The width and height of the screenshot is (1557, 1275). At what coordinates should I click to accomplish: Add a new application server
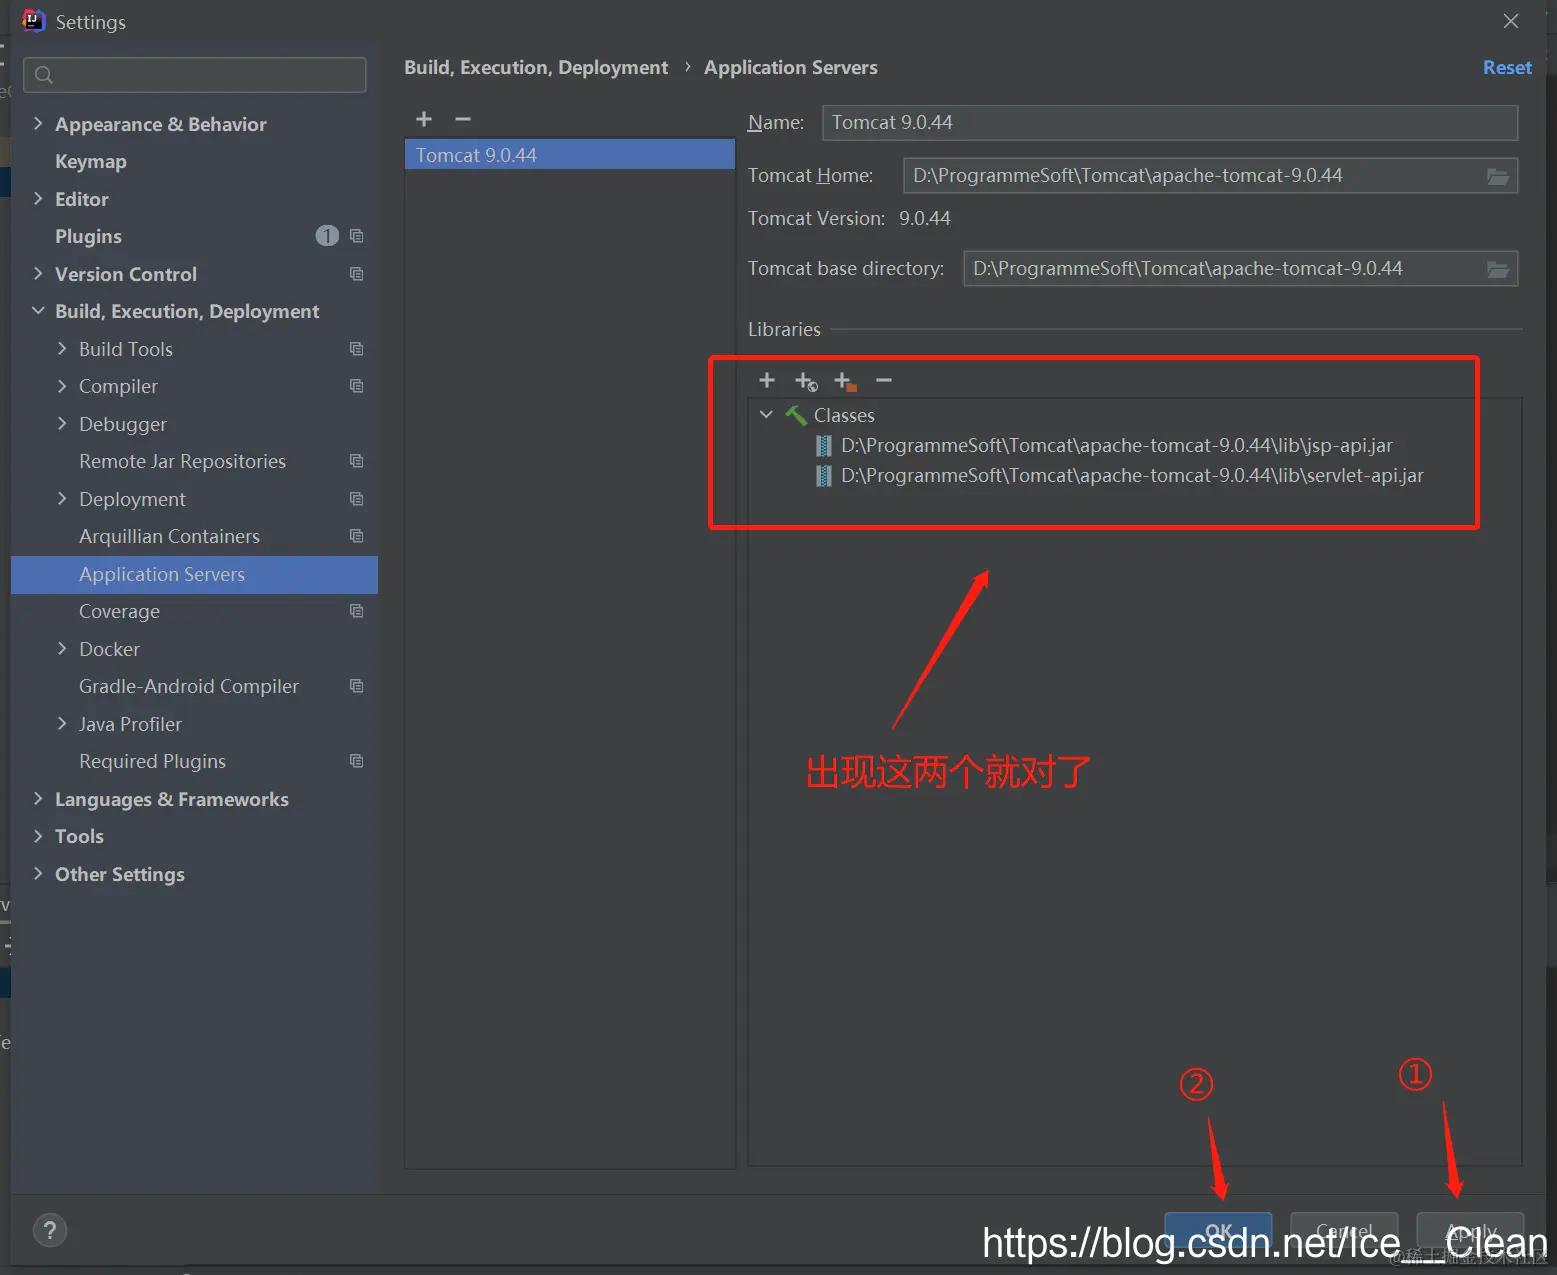point(424,119)
